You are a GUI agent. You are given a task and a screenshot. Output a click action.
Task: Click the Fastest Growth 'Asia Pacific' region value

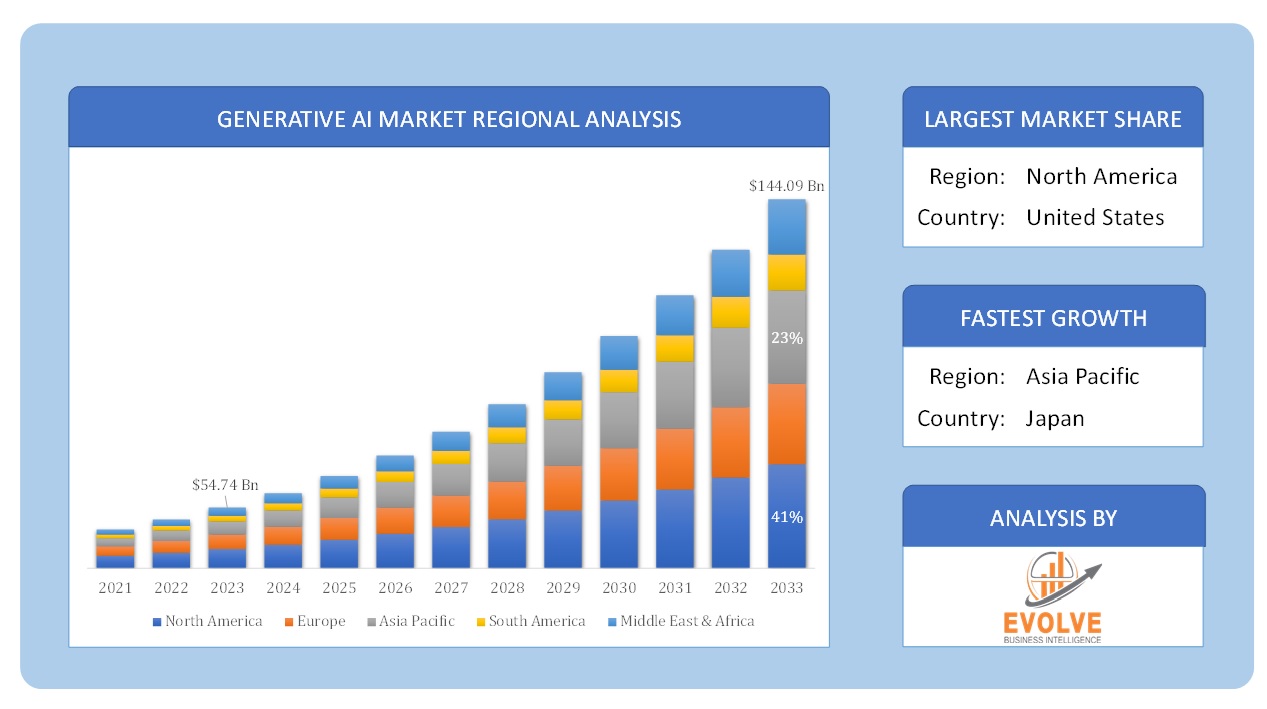[1083, 377]
